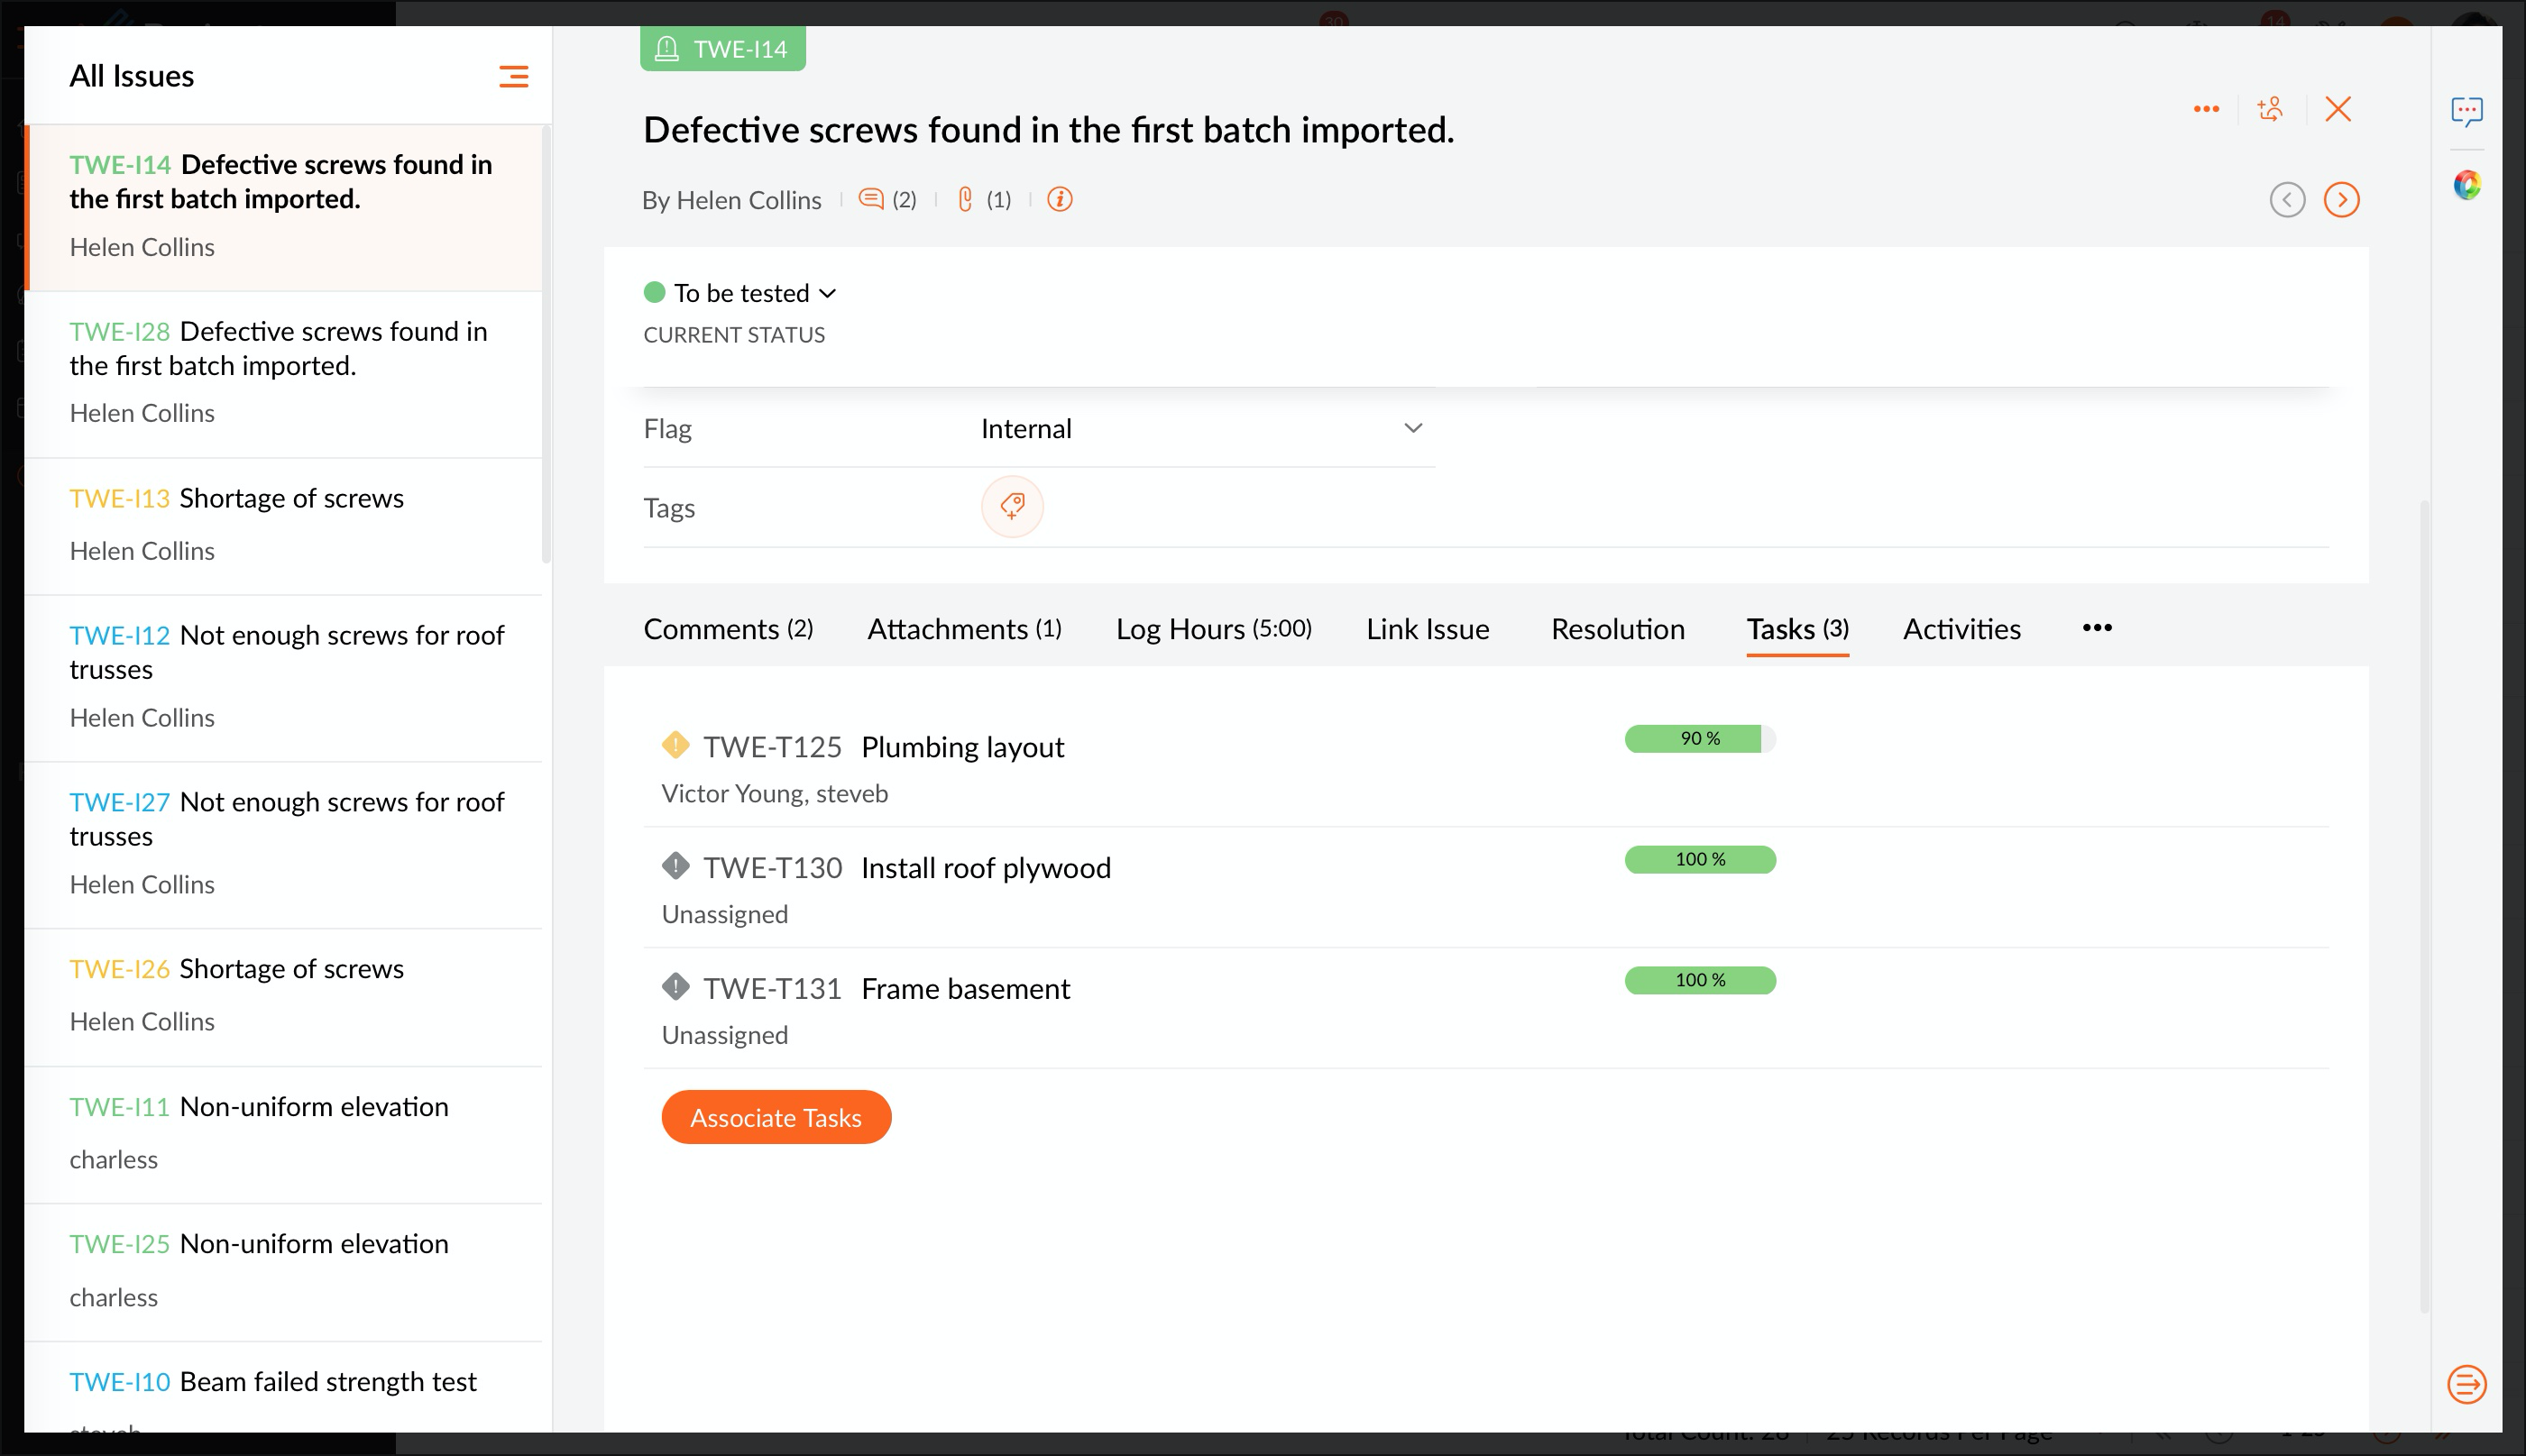Open the chat panel icon on right

[x=2466, y=111]
